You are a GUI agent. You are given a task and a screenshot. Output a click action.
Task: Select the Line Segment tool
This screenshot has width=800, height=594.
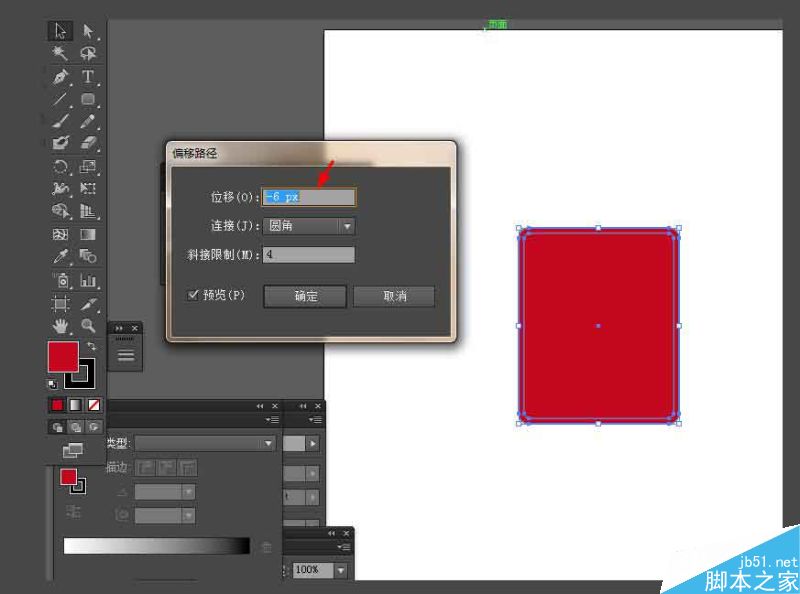pyautogui.click(x=60, y=98)
